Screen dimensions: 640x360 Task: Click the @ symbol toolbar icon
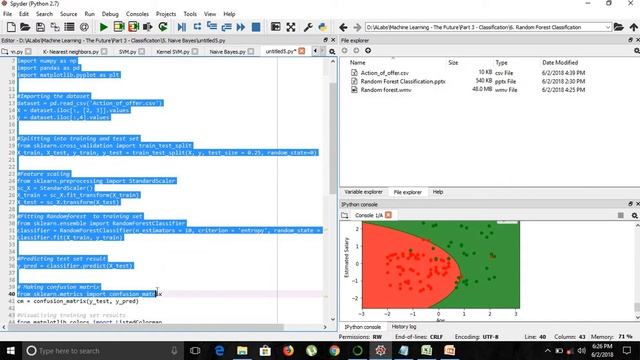pyautogui.click(x=84, y=27)
